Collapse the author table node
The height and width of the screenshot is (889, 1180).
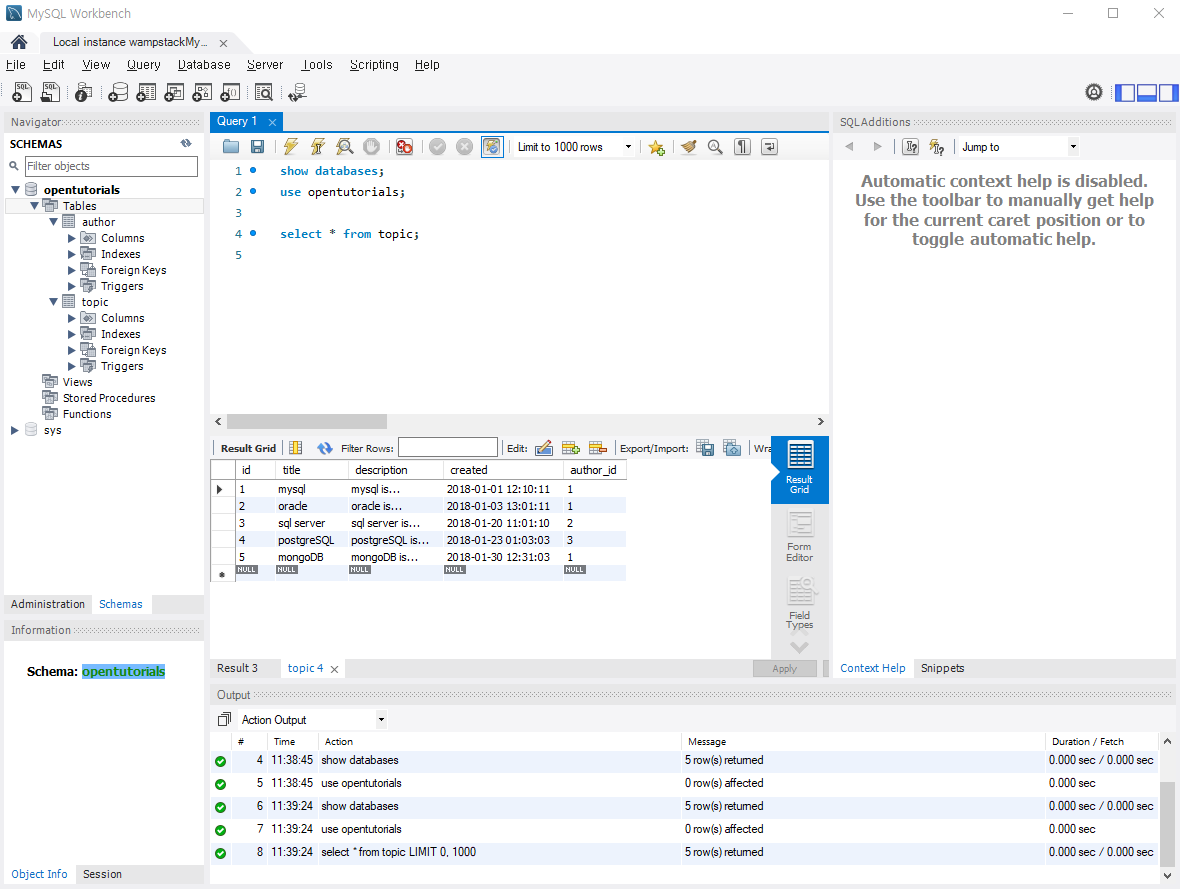[x=53, y=222]
